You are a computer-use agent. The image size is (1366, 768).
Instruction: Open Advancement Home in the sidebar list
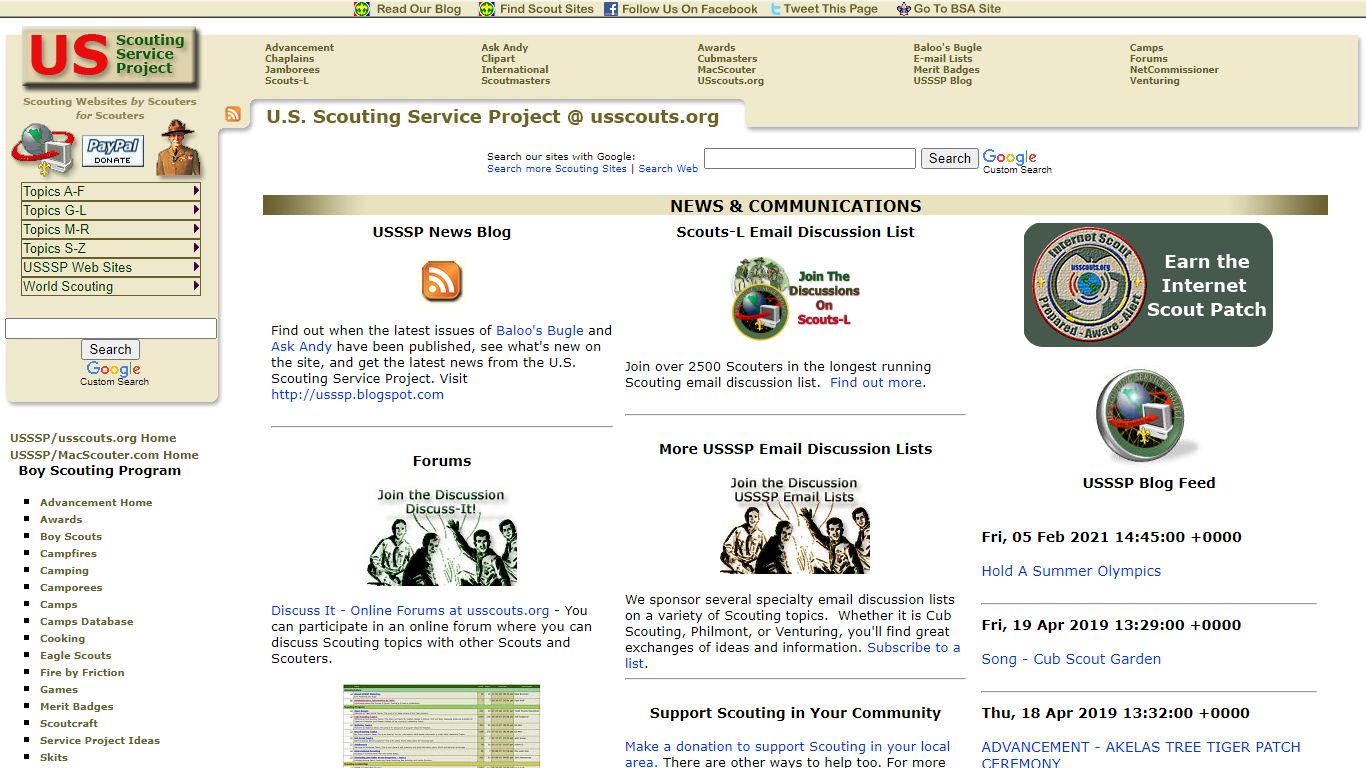96,503
